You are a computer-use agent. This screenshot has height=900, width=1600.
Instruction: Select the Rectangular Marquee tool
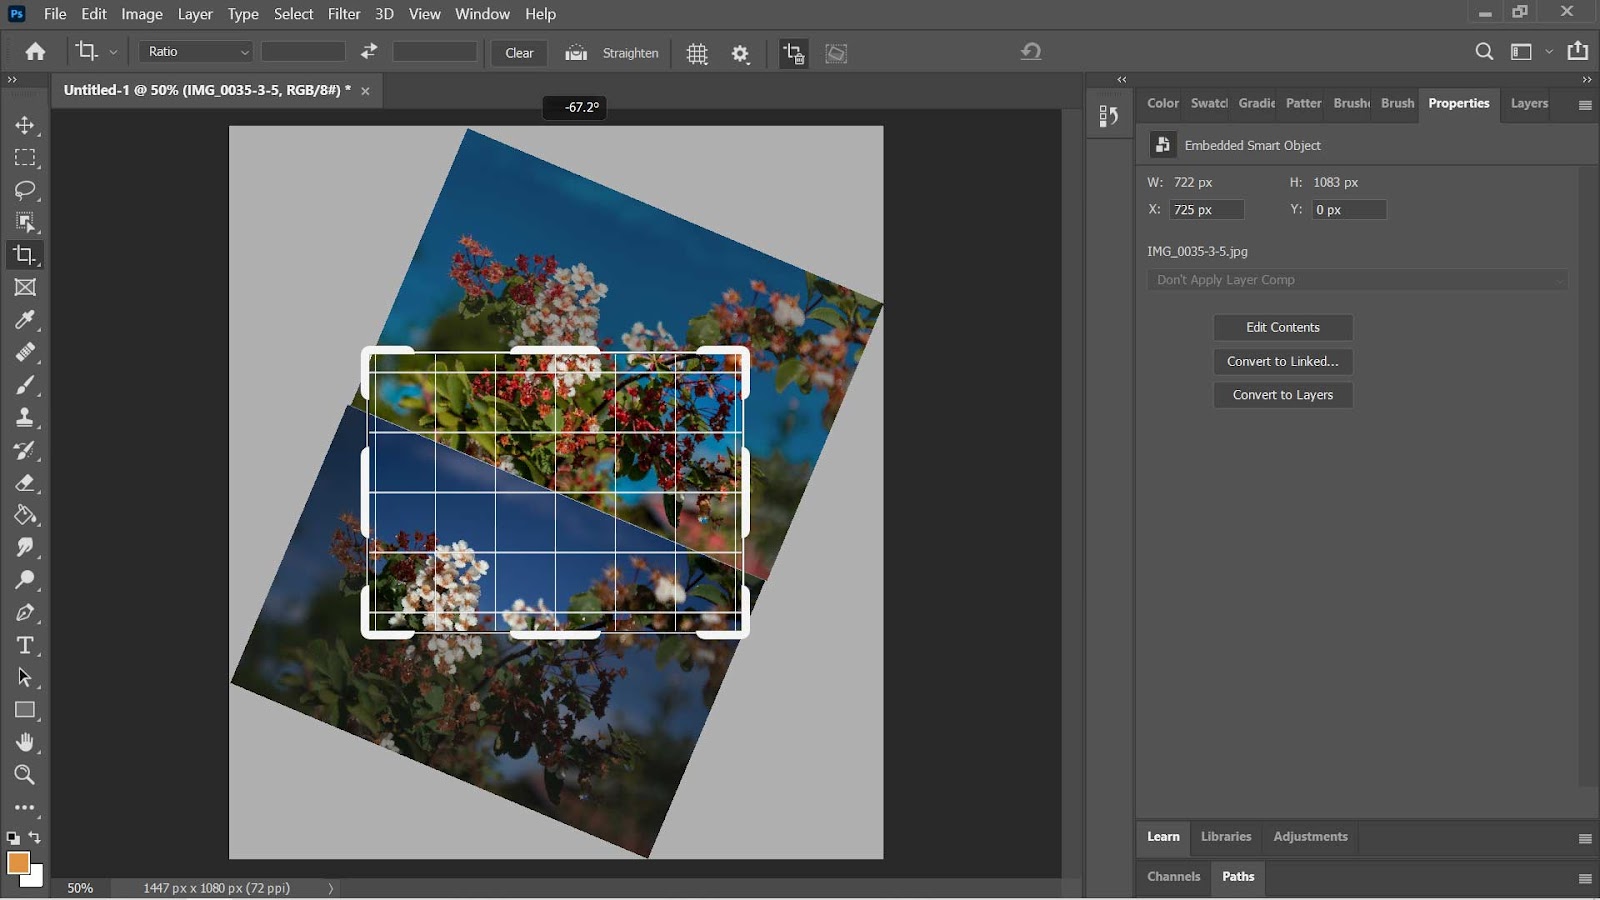point(25,158)
